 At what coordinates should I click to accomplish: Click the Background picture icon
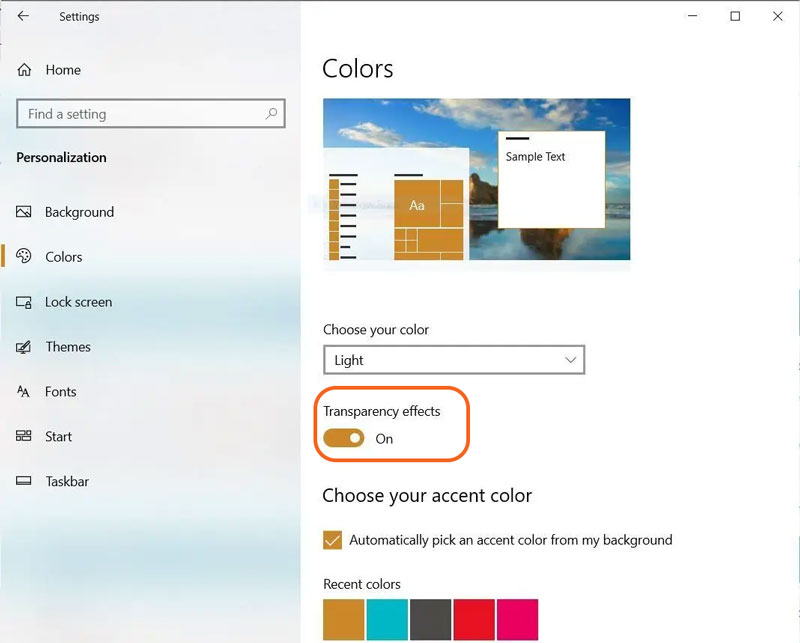click(23, 211)
